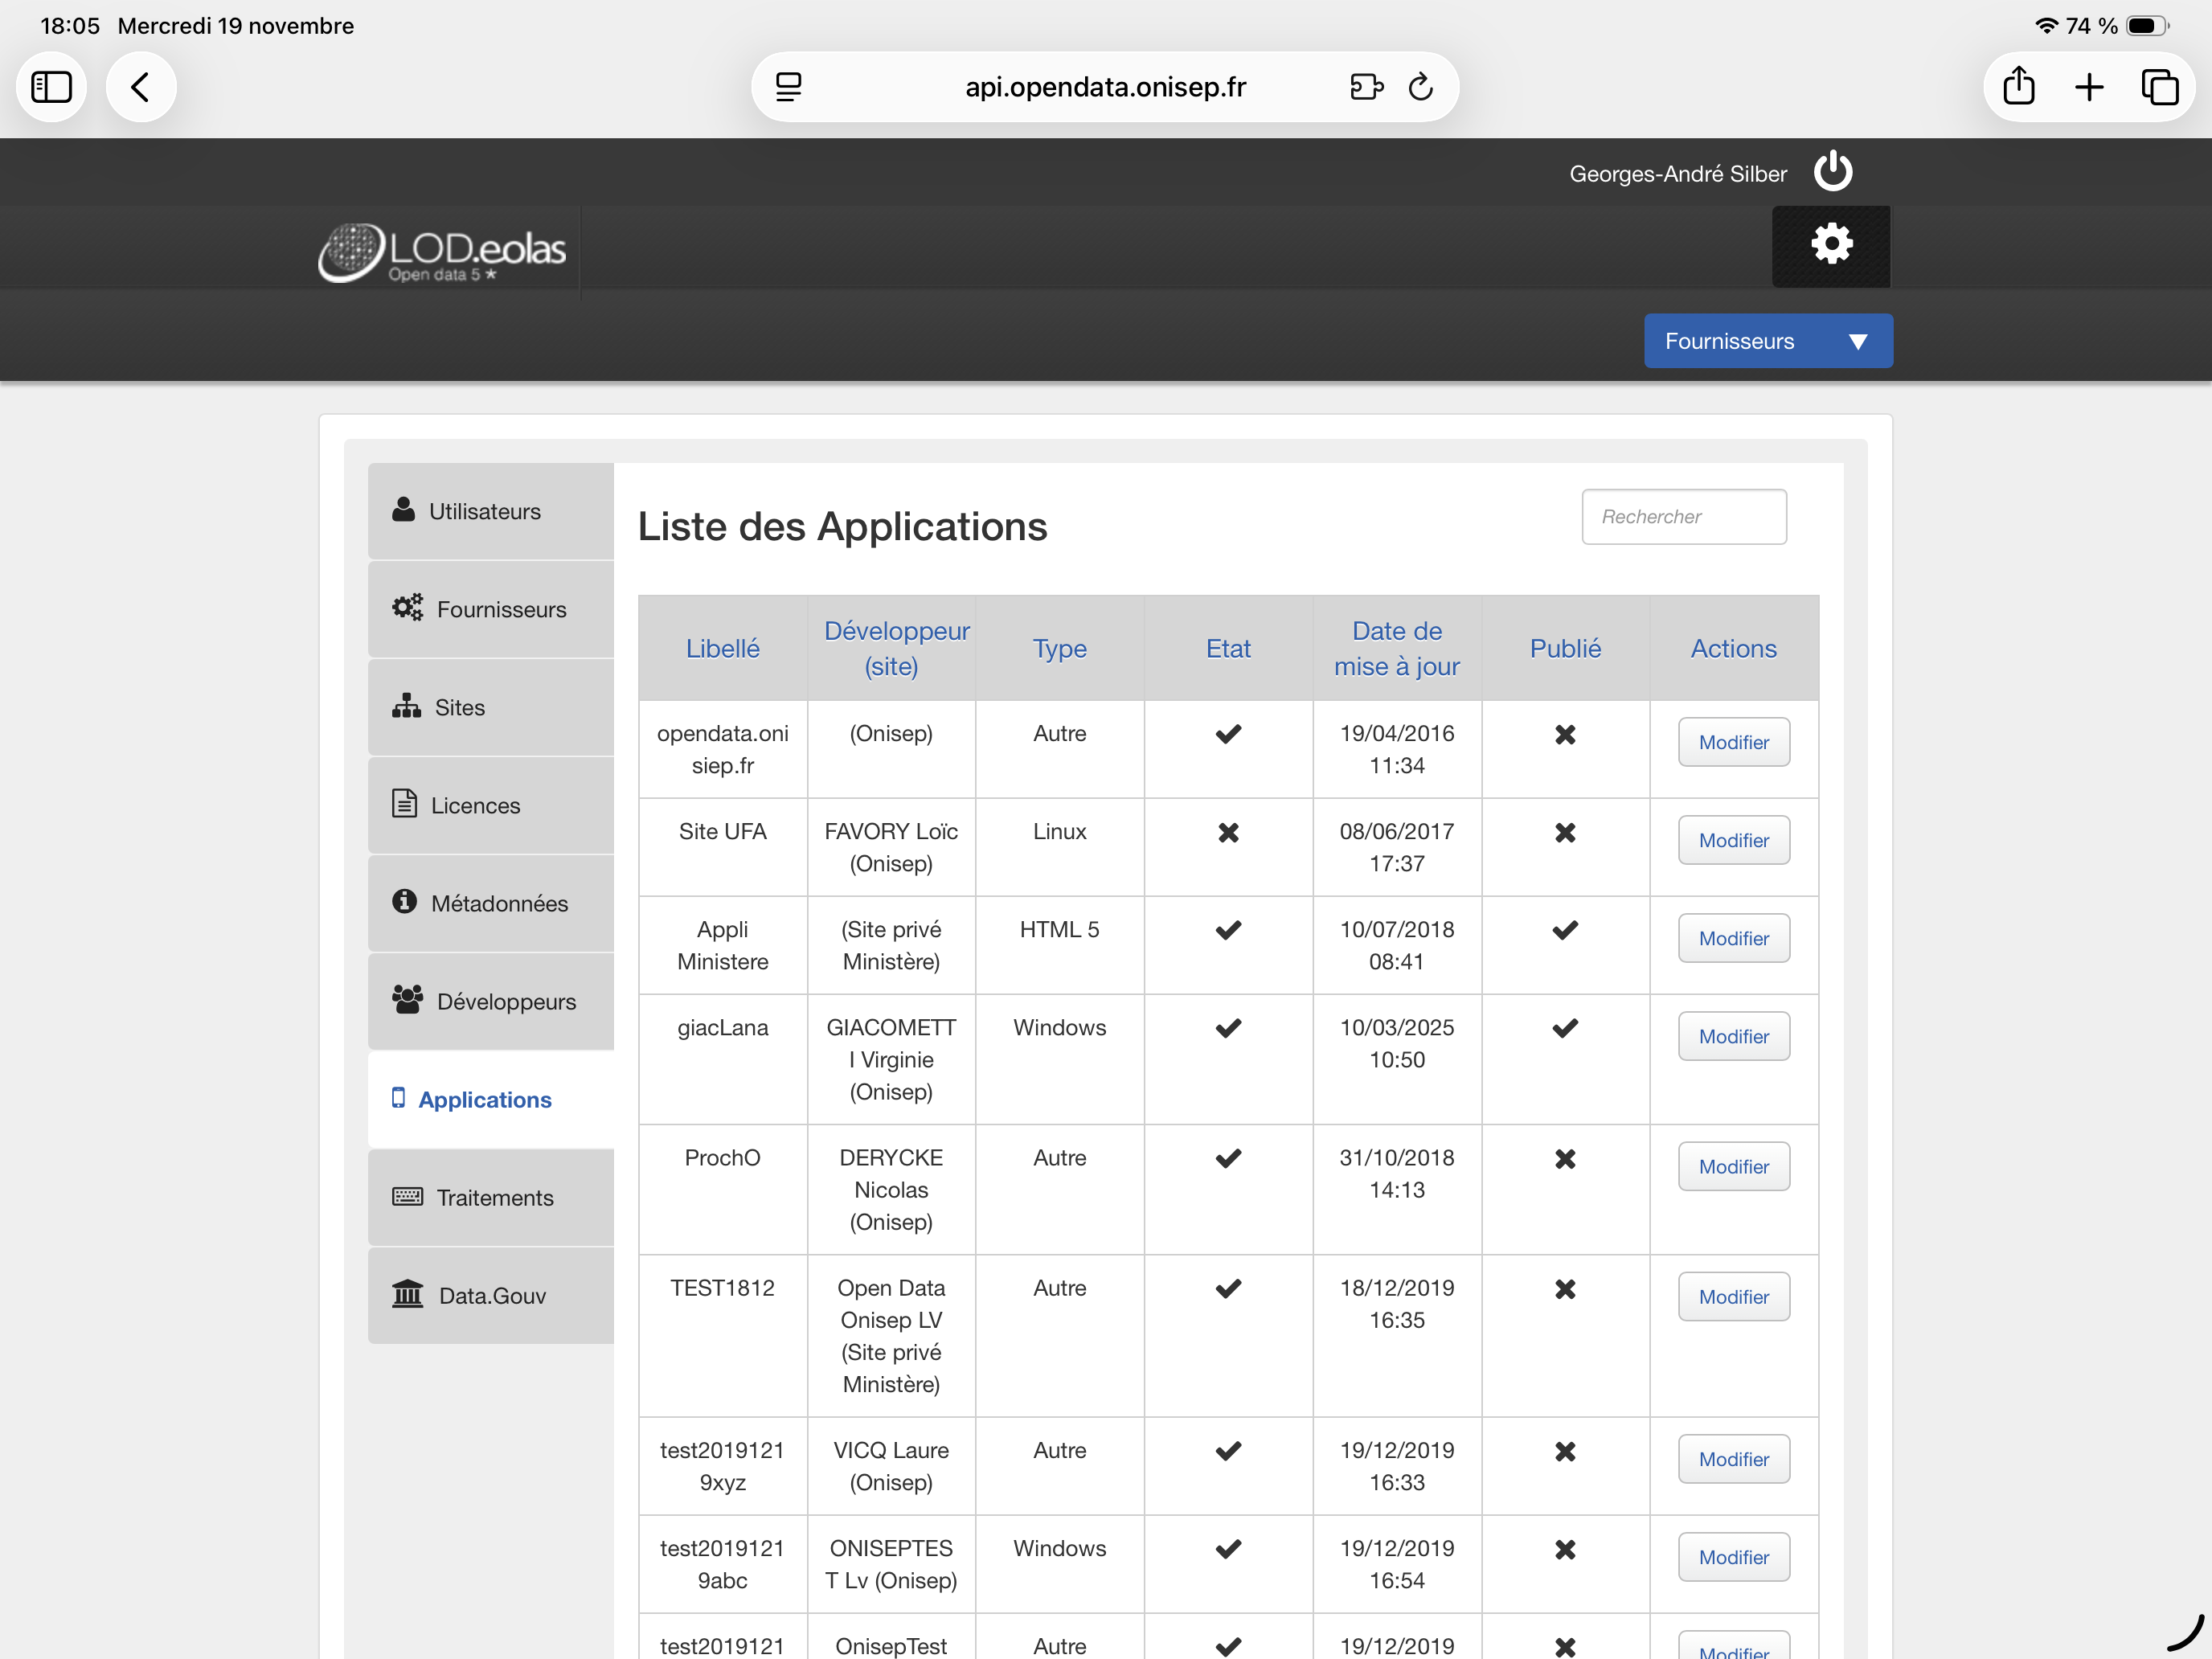Click Modifier for Site UFA row
This screenshot has width=2212, height=1659.
(1733, 840)
